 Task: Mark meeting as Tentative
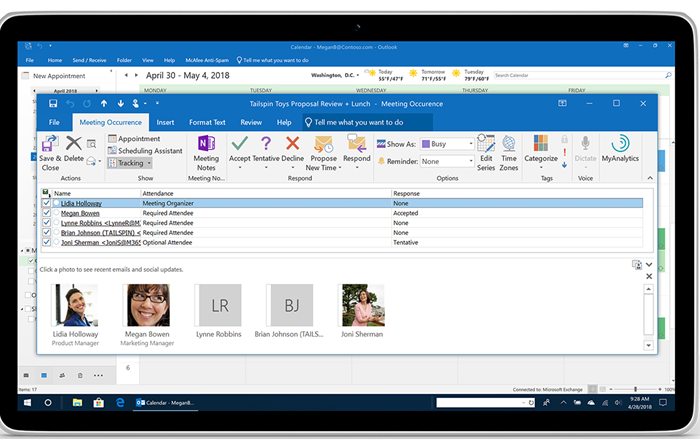266,143
